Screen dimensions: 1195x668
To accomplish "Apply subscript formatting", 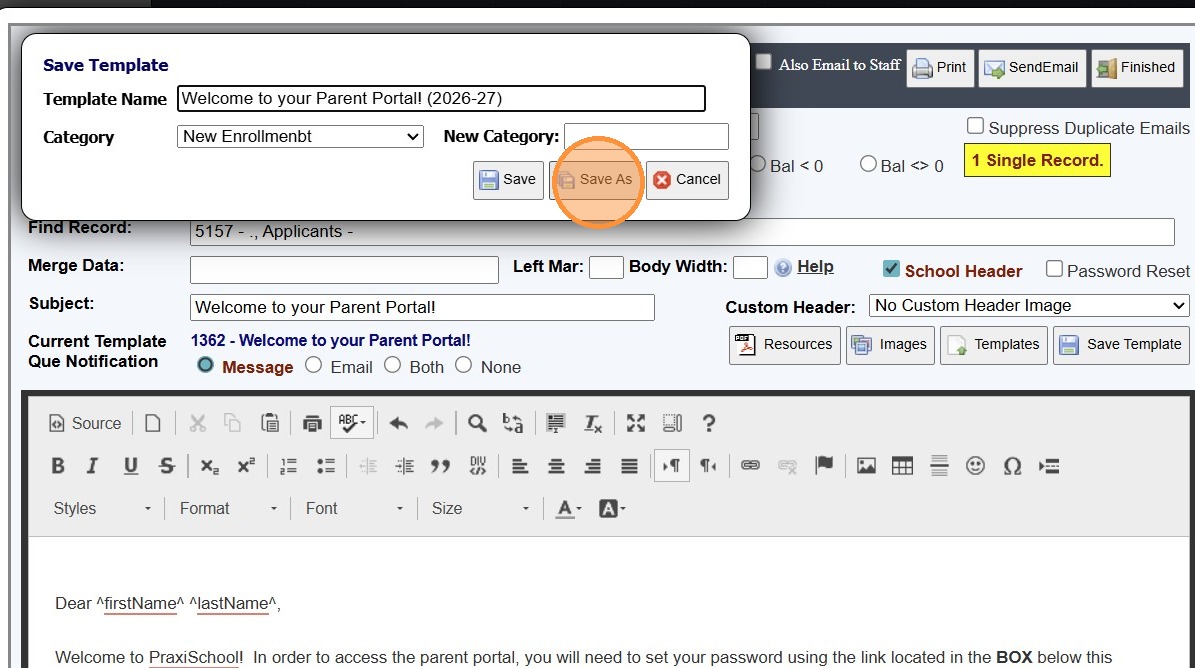I will (210, 466).
